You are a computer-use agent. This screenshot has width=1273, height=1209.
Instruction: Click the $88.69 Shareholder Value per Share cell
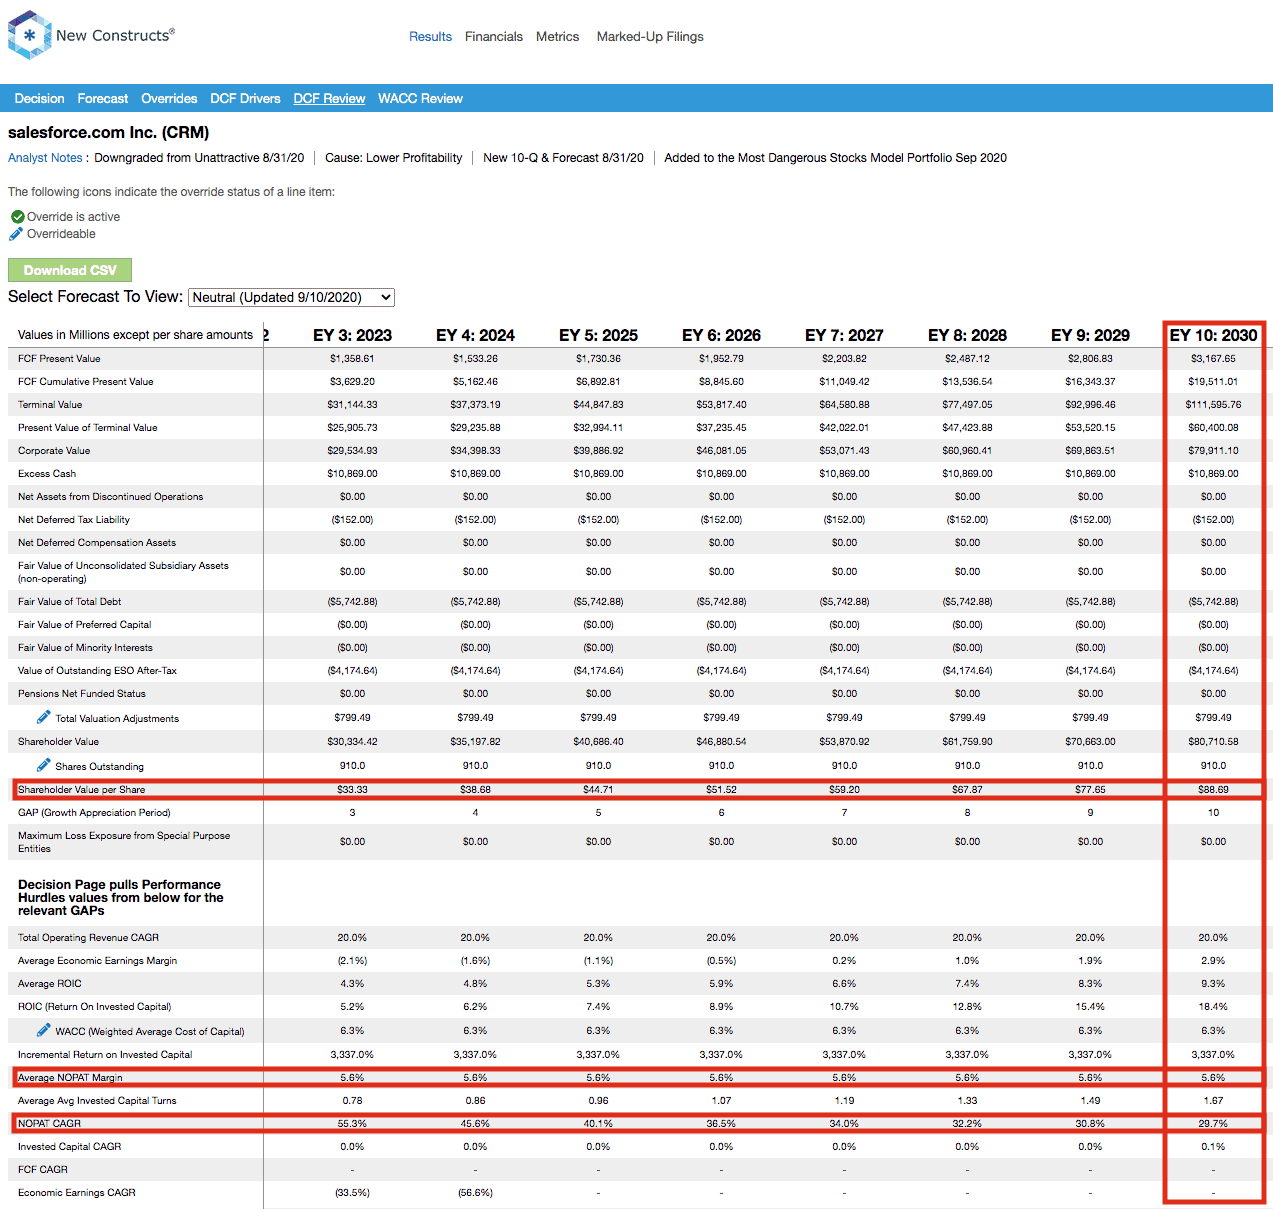click(x=1213, y=790)
